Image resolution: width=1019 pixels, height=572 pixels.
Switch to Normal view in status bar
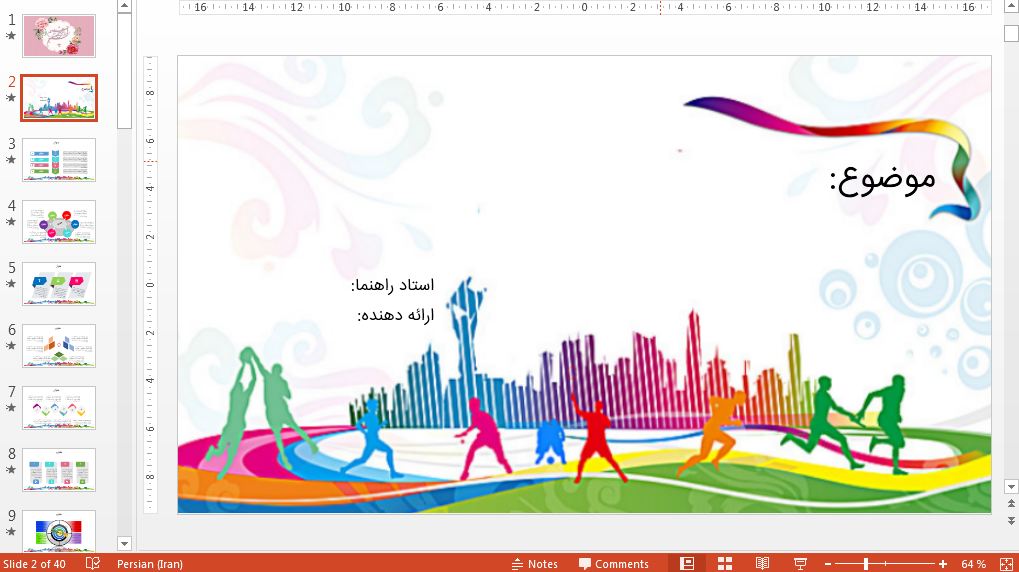(x=687, y=564)
